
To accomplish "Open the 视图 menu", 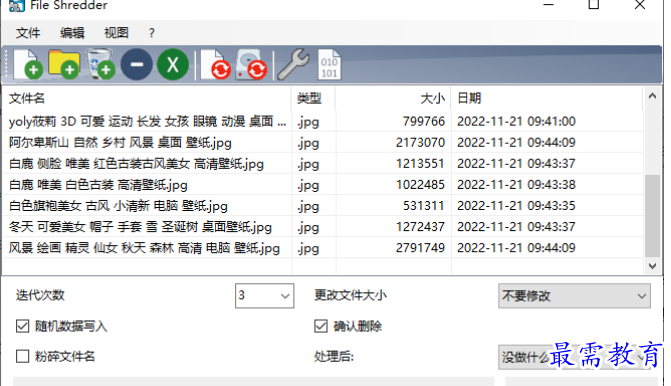I will coord(116,33).
